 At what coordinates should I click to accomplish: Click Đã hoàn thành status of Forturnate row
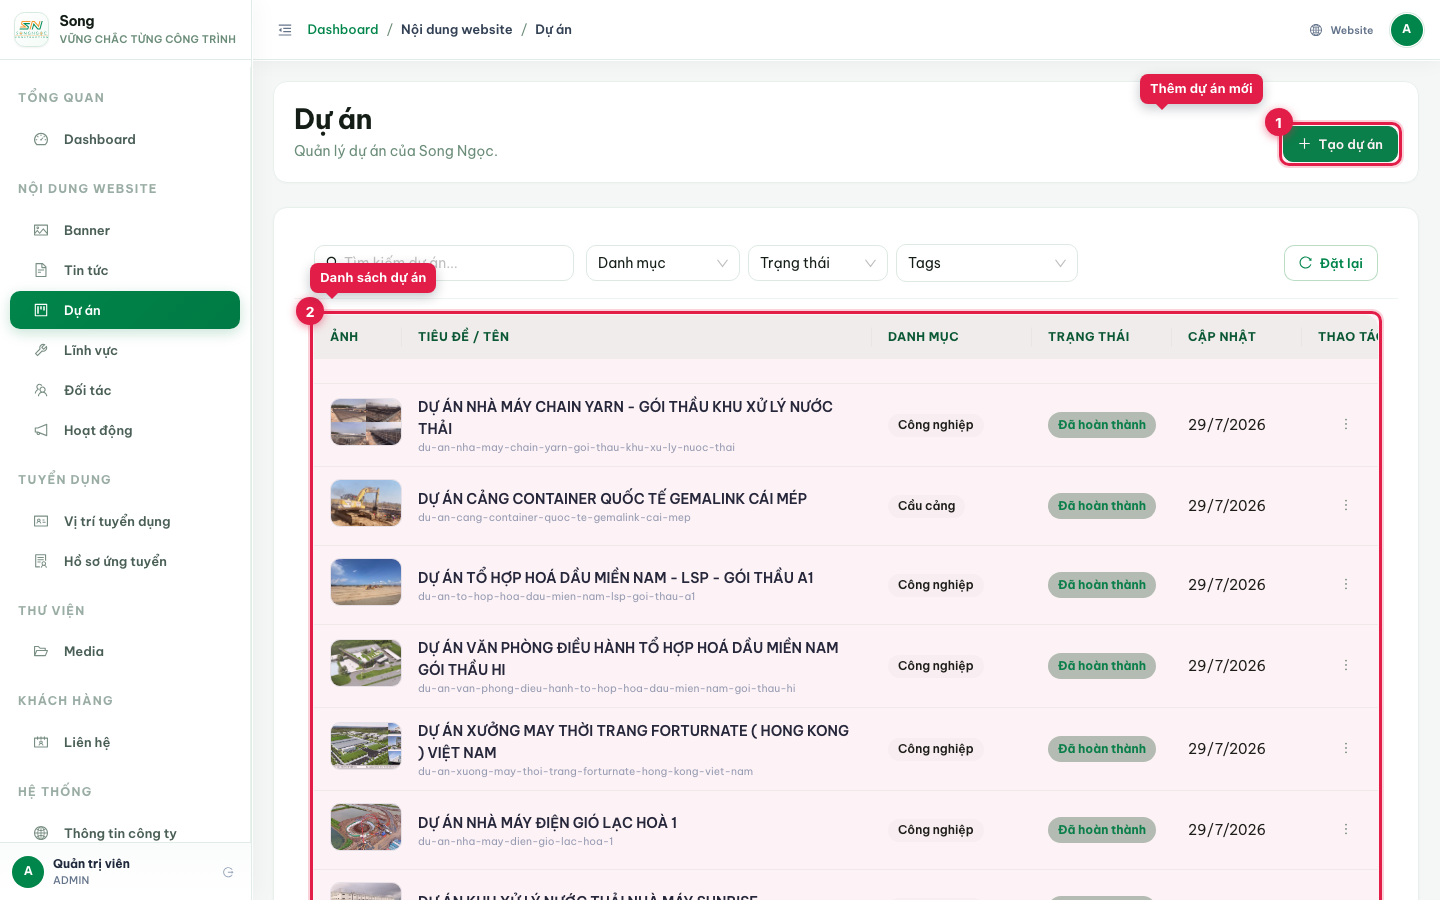tap(1102, 749)
